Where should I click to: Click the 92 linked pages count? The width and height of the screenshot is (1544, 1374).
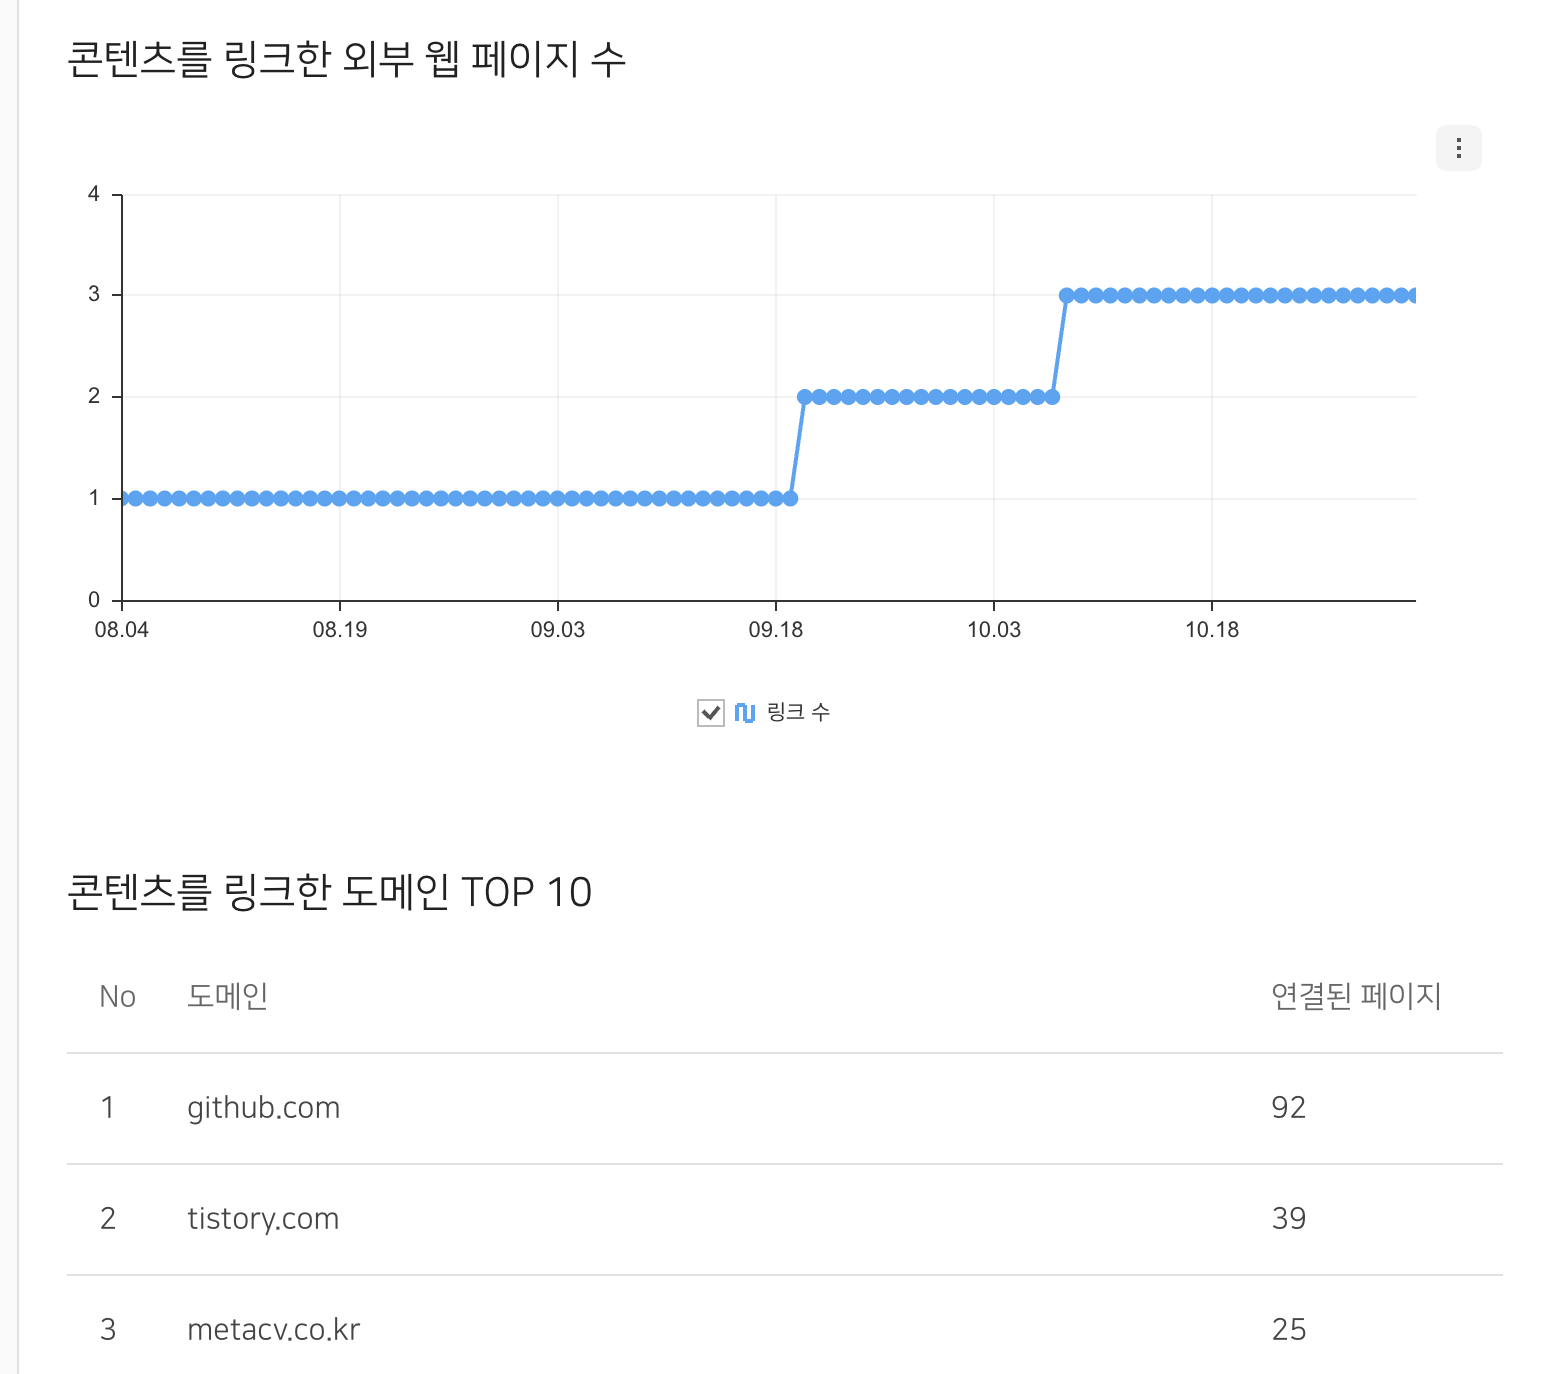click(1288, 1108)
